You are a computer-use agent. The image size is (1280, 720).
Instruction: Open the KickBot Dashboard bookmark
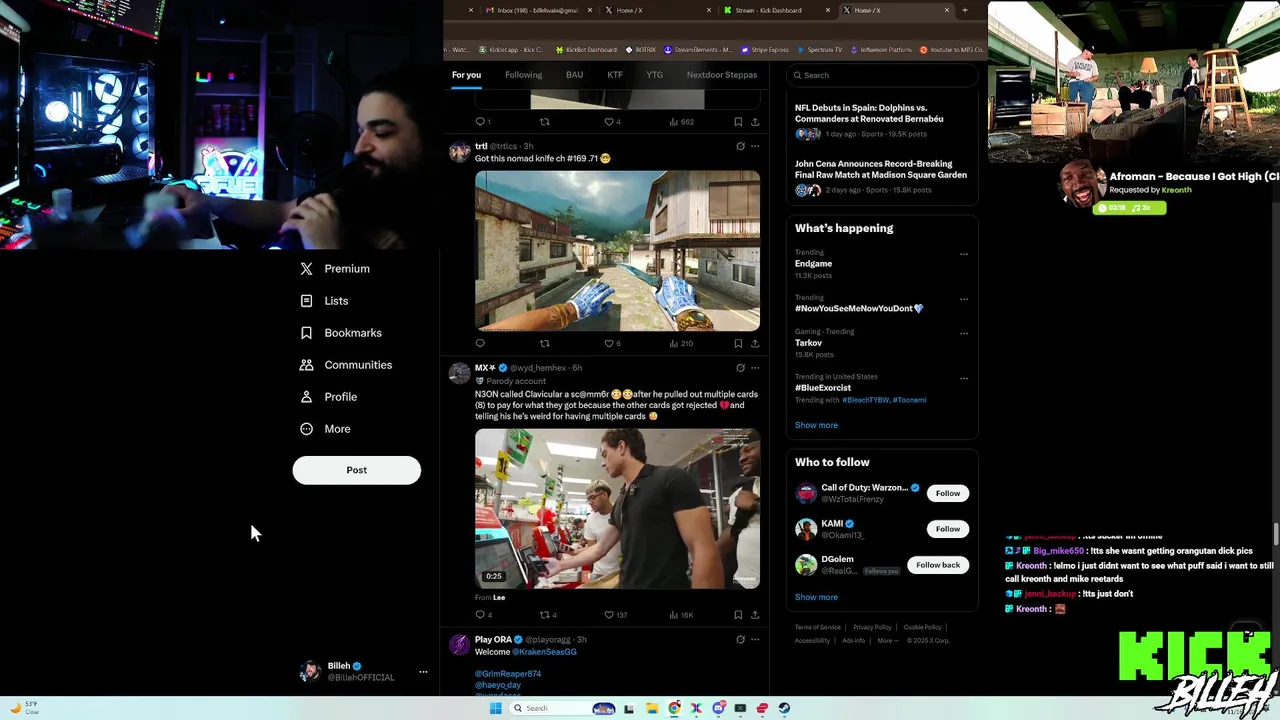click(x=584, y=49)
